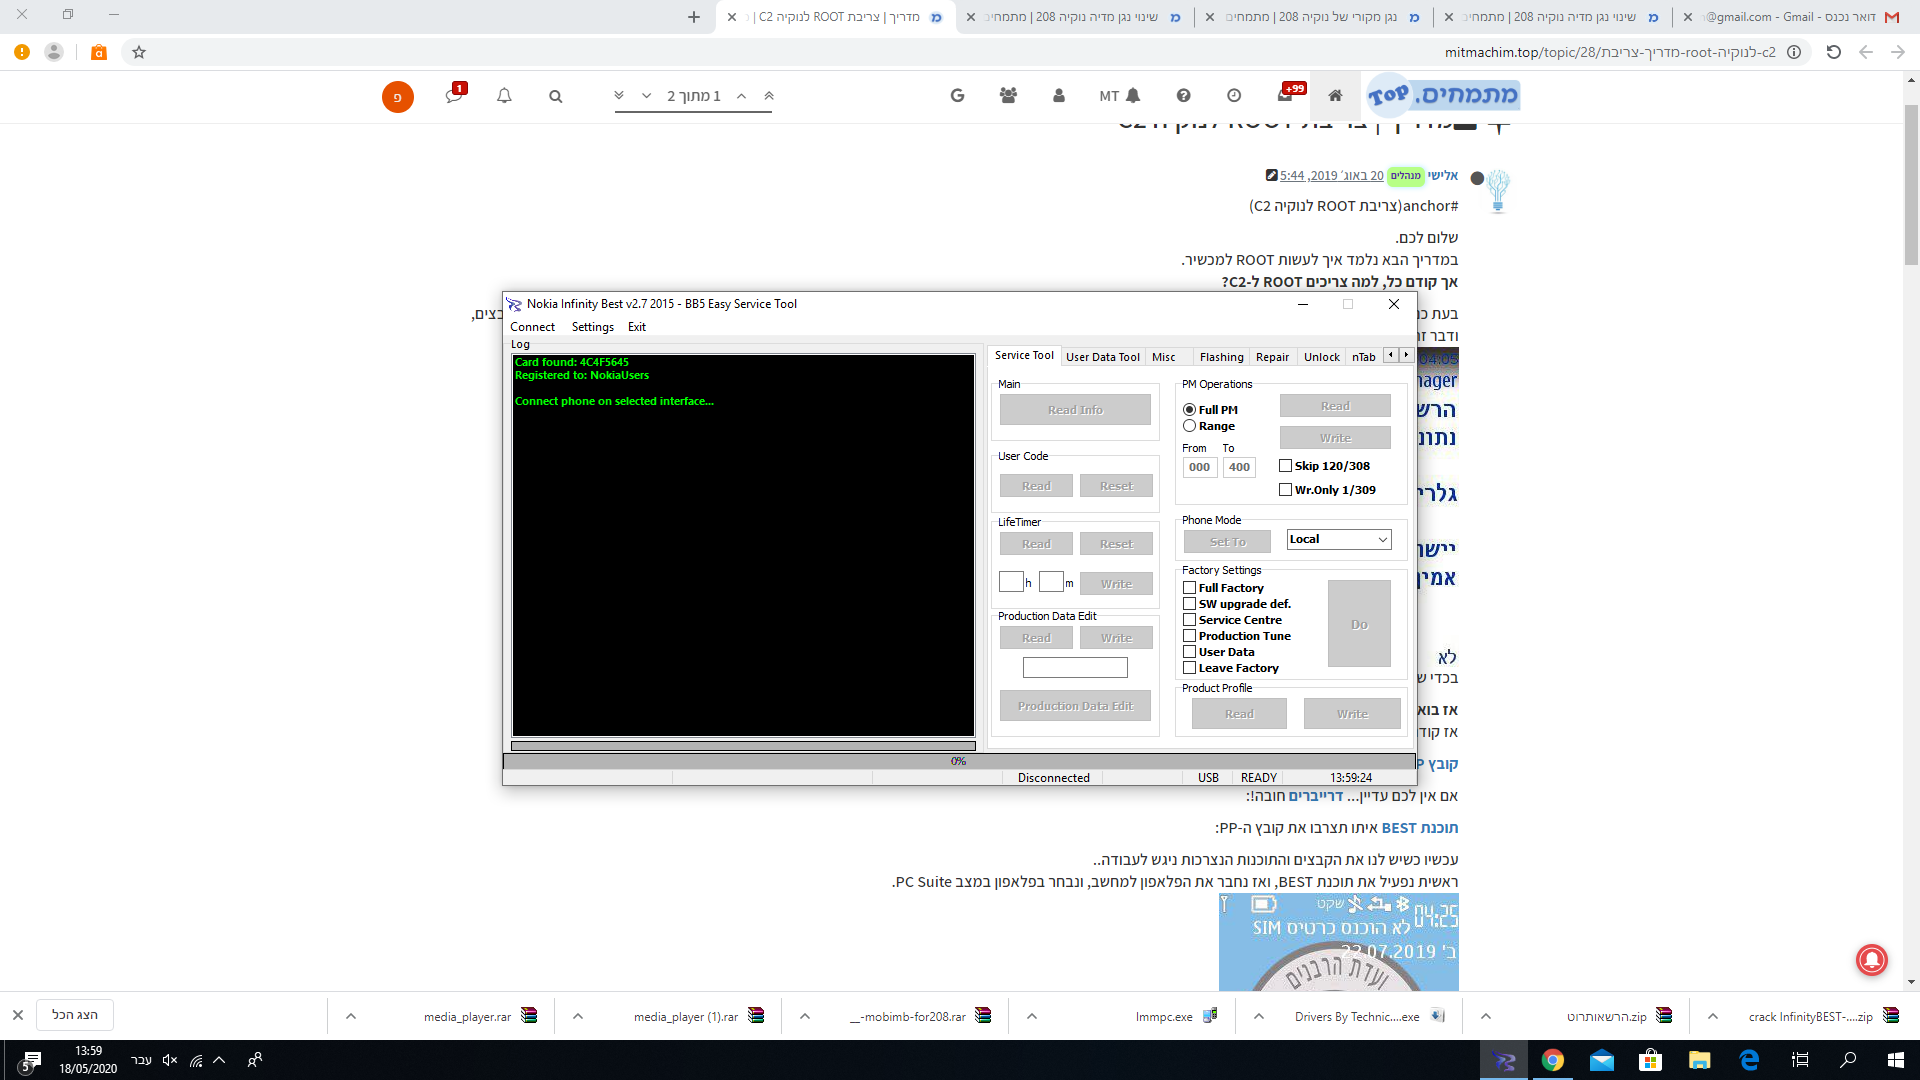Click the red floating chat button
Screen dimensions: 1920x1080
click(1872, 960)
